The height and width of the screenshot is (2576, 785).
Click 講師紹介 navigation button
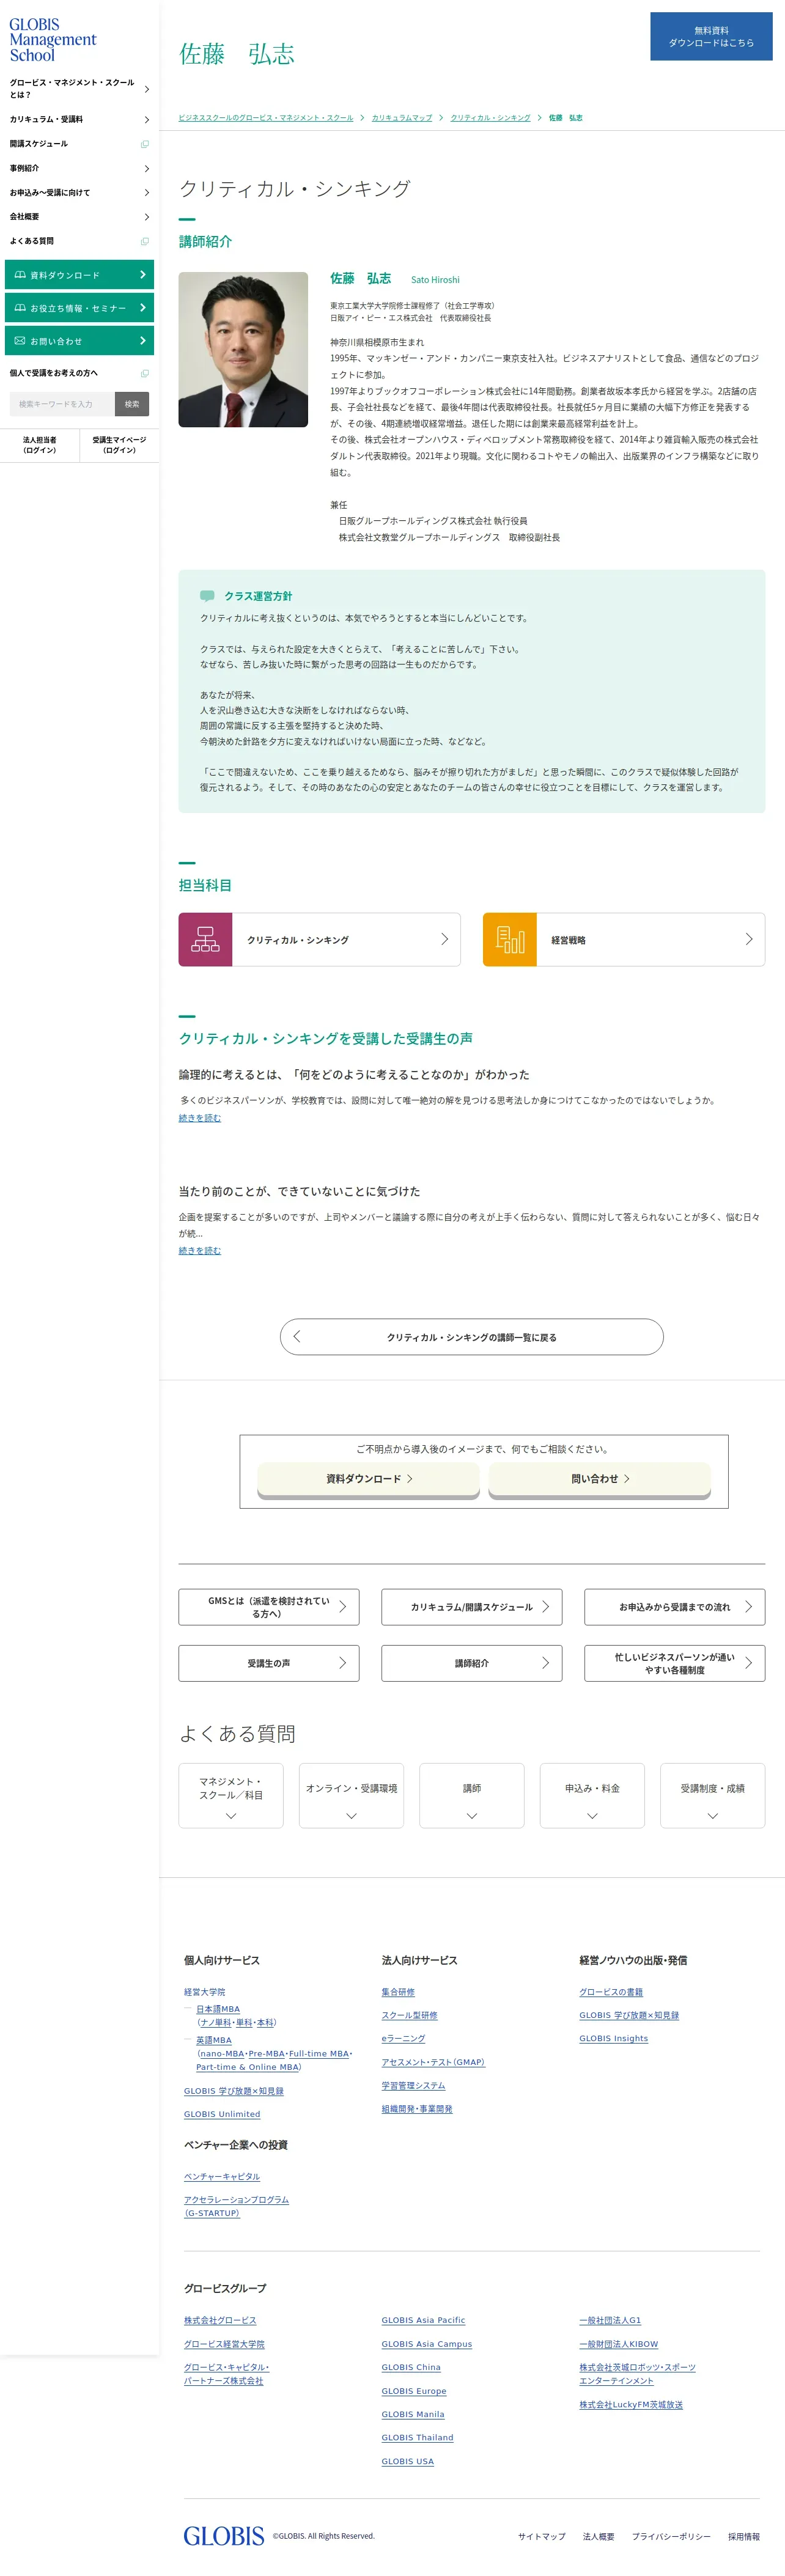pyautogui.click(x=472, y=1663)
